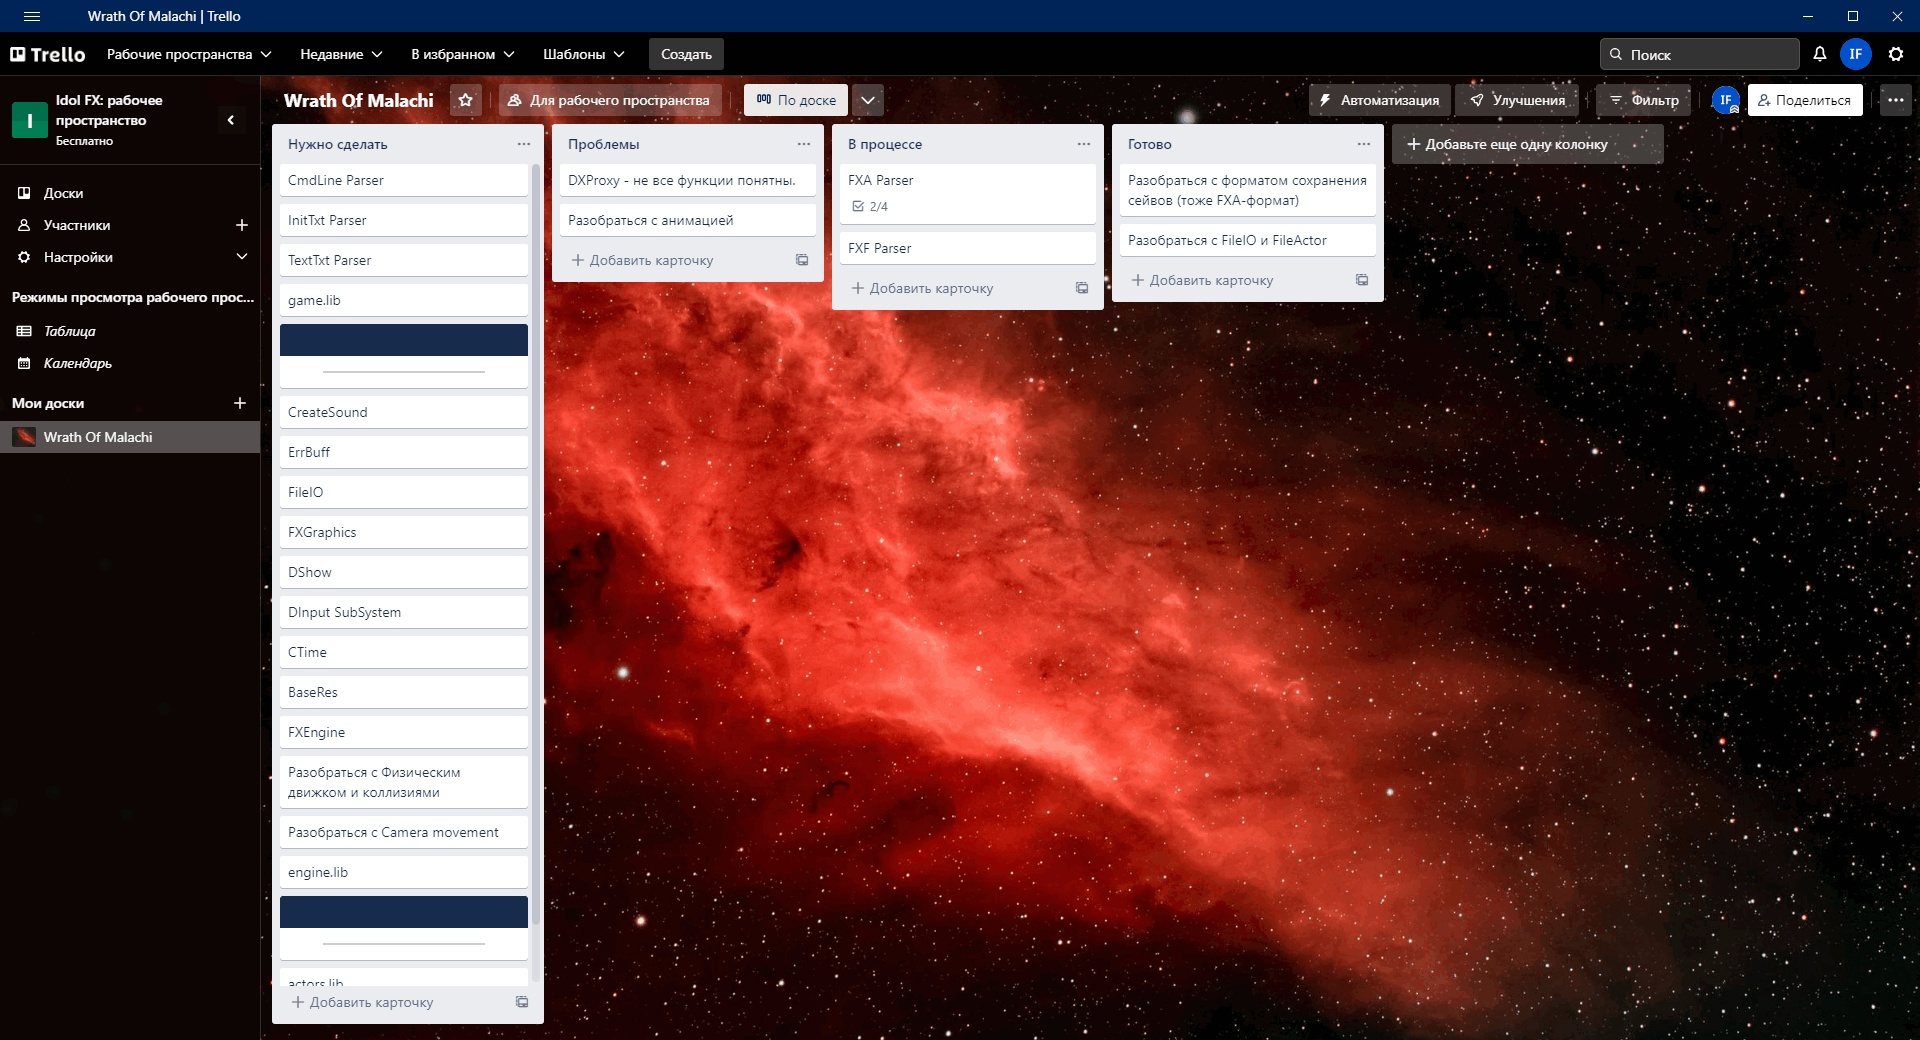The height and width of the screenshot is (1040, 1920).
Task: Create card from template in Нужно сделать
Action: tap(522, 1002)
